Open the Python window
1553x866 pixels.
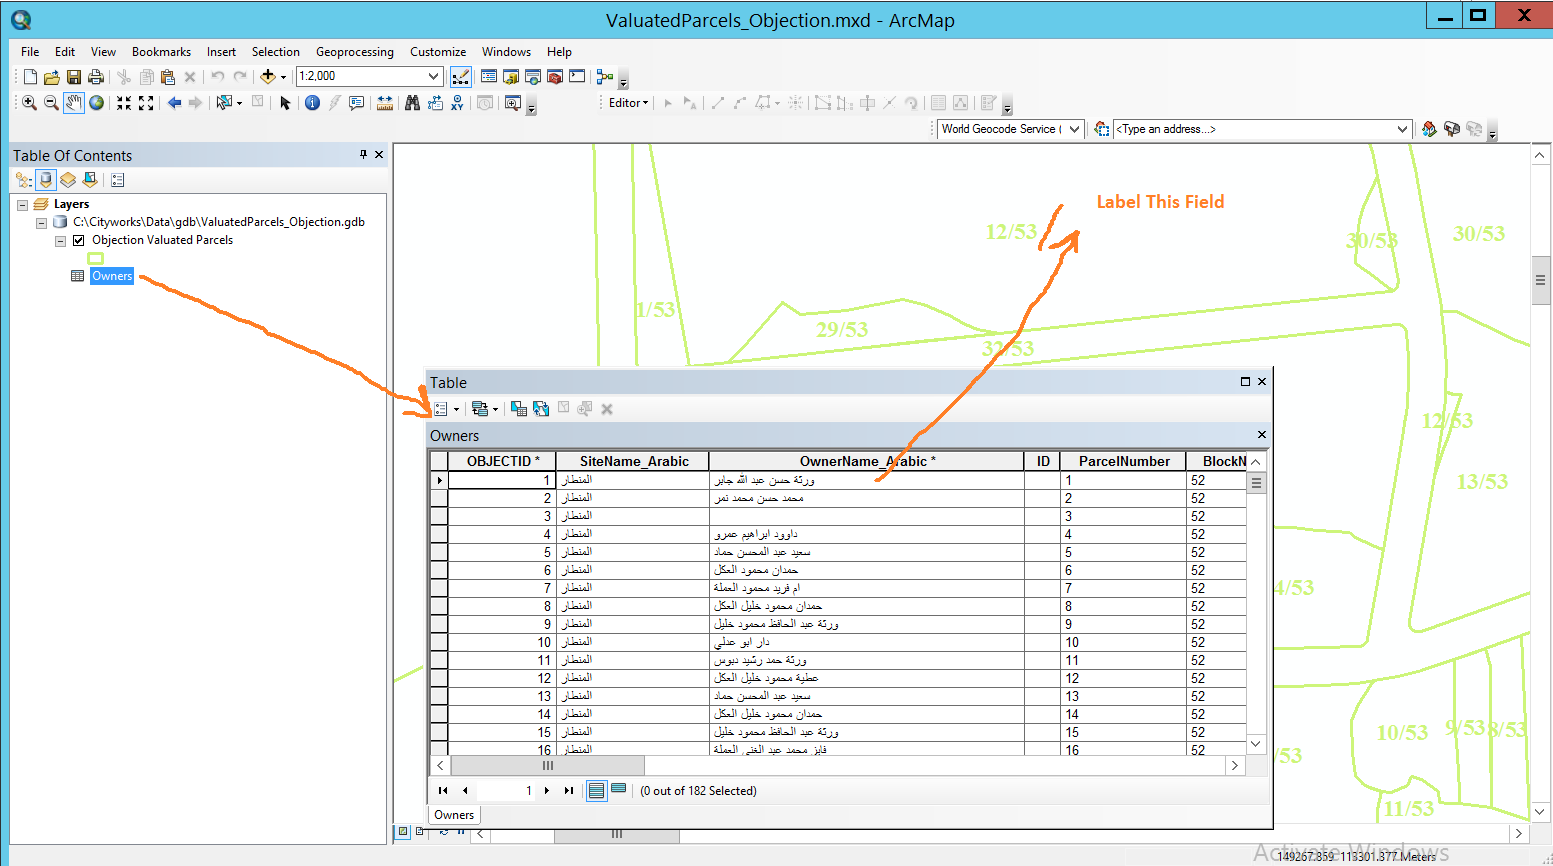click(x=577, y=77)
